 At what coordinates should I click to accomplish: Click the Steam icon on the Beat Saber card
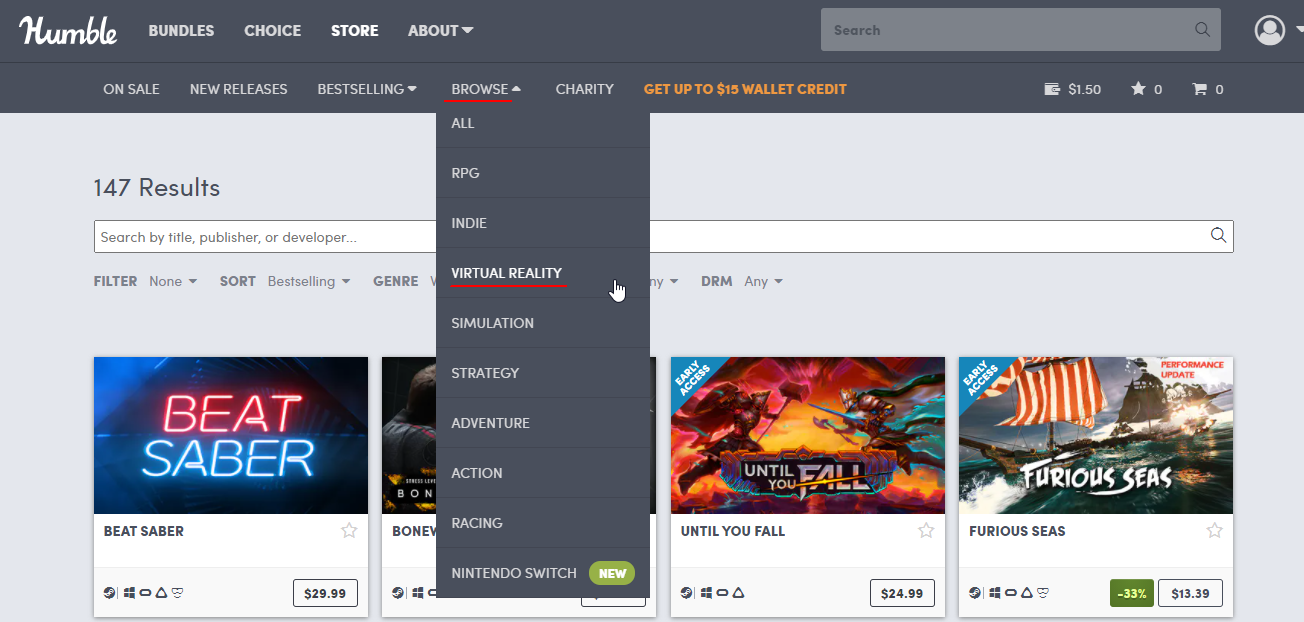(x=109, y=593)
